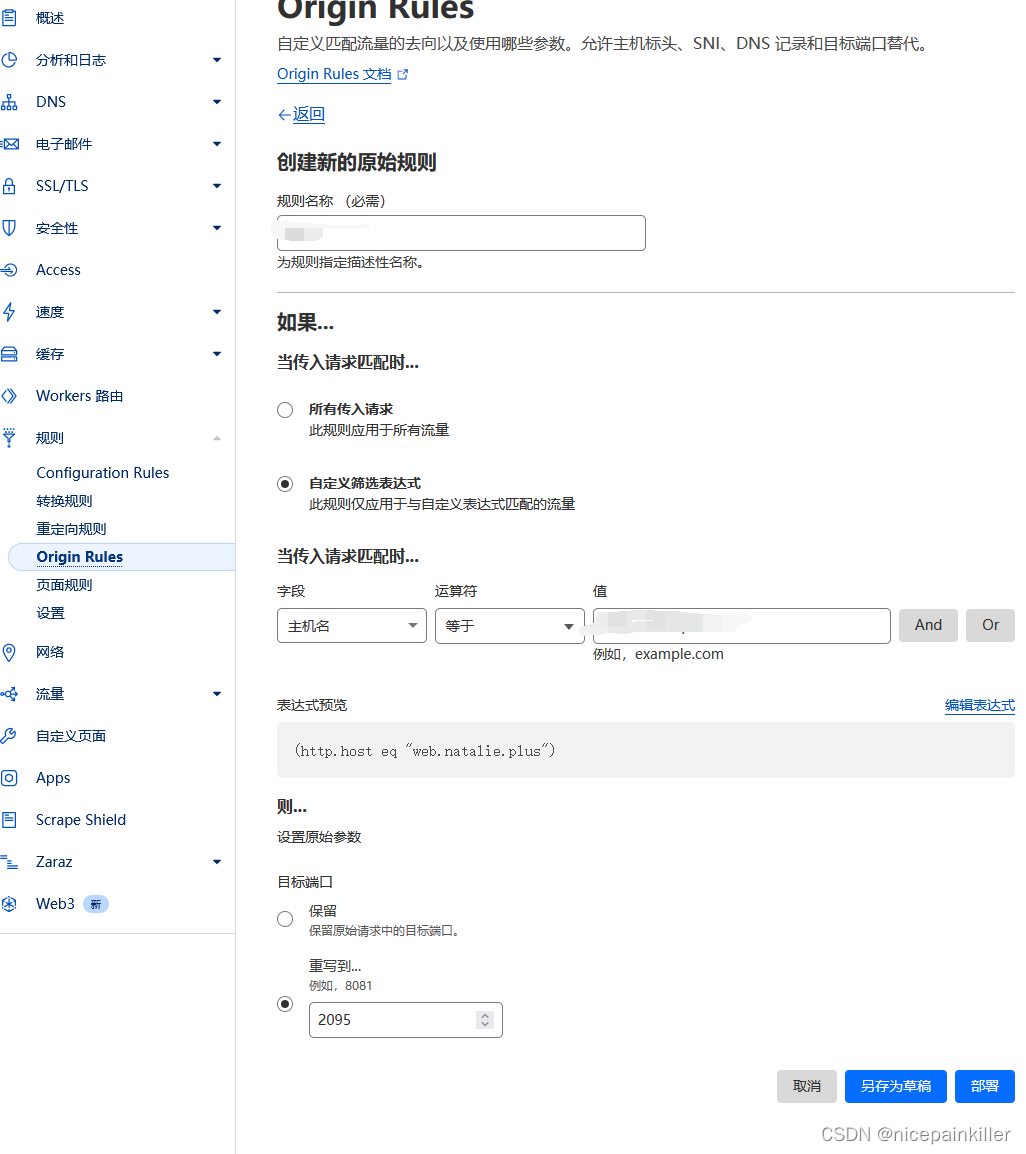Collapse the 规则 sidebar section
This screenshot has width=1026, height=1154.
(216, 437)
